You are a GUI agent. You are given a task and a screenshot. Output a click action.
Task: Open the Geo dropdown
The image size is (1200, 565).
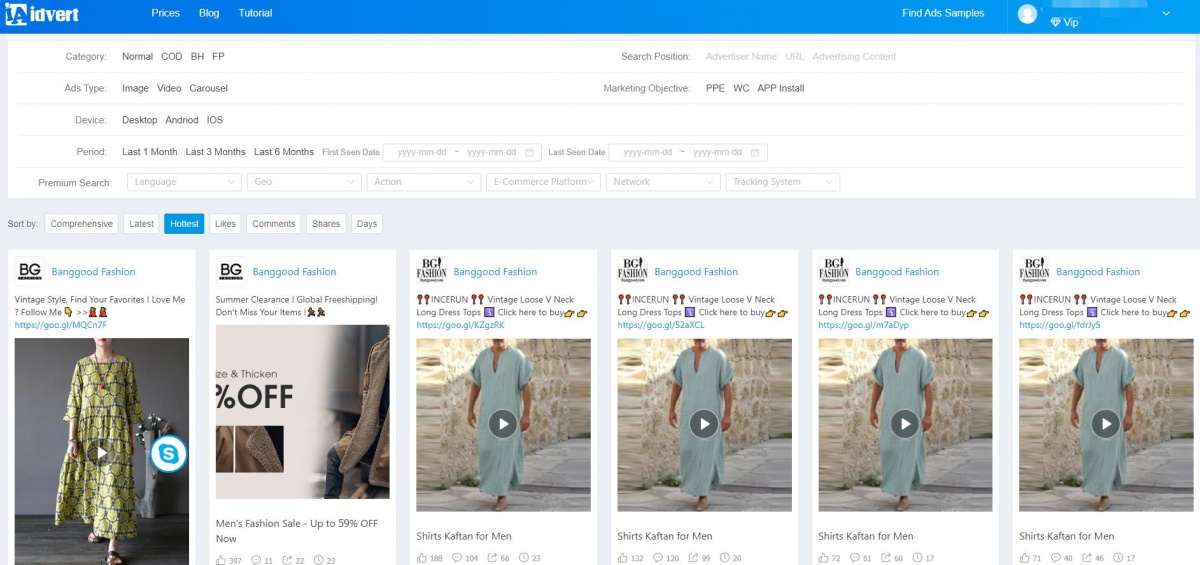(304, 182)
